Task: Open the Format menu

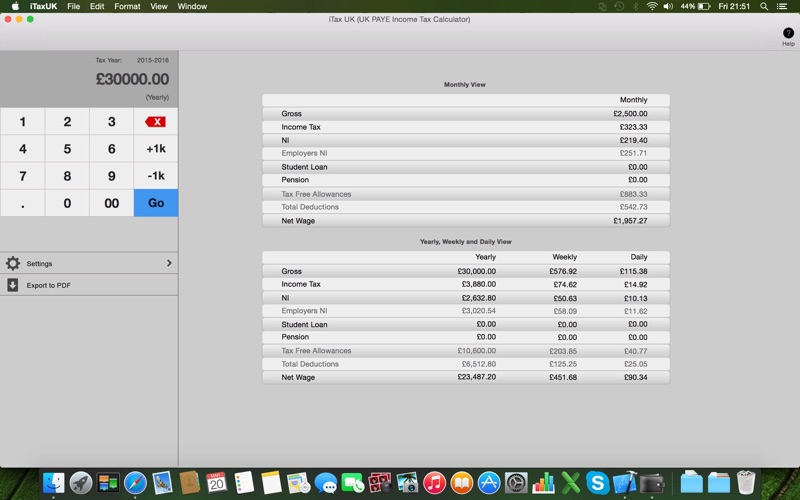Action: click(x=127, y=6)
